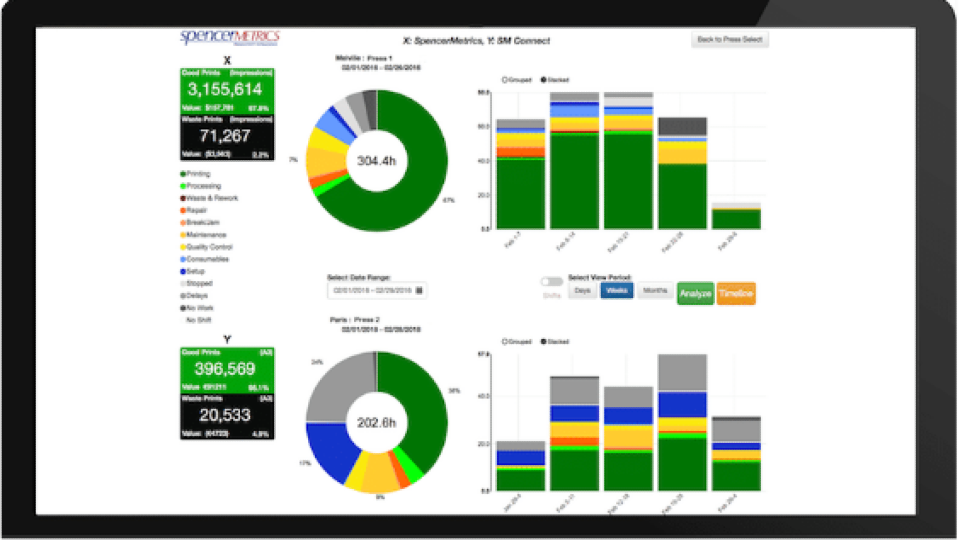The image size is (960, 540).
Task: Toggle the Setup legend marker
Action: [183, 271]
